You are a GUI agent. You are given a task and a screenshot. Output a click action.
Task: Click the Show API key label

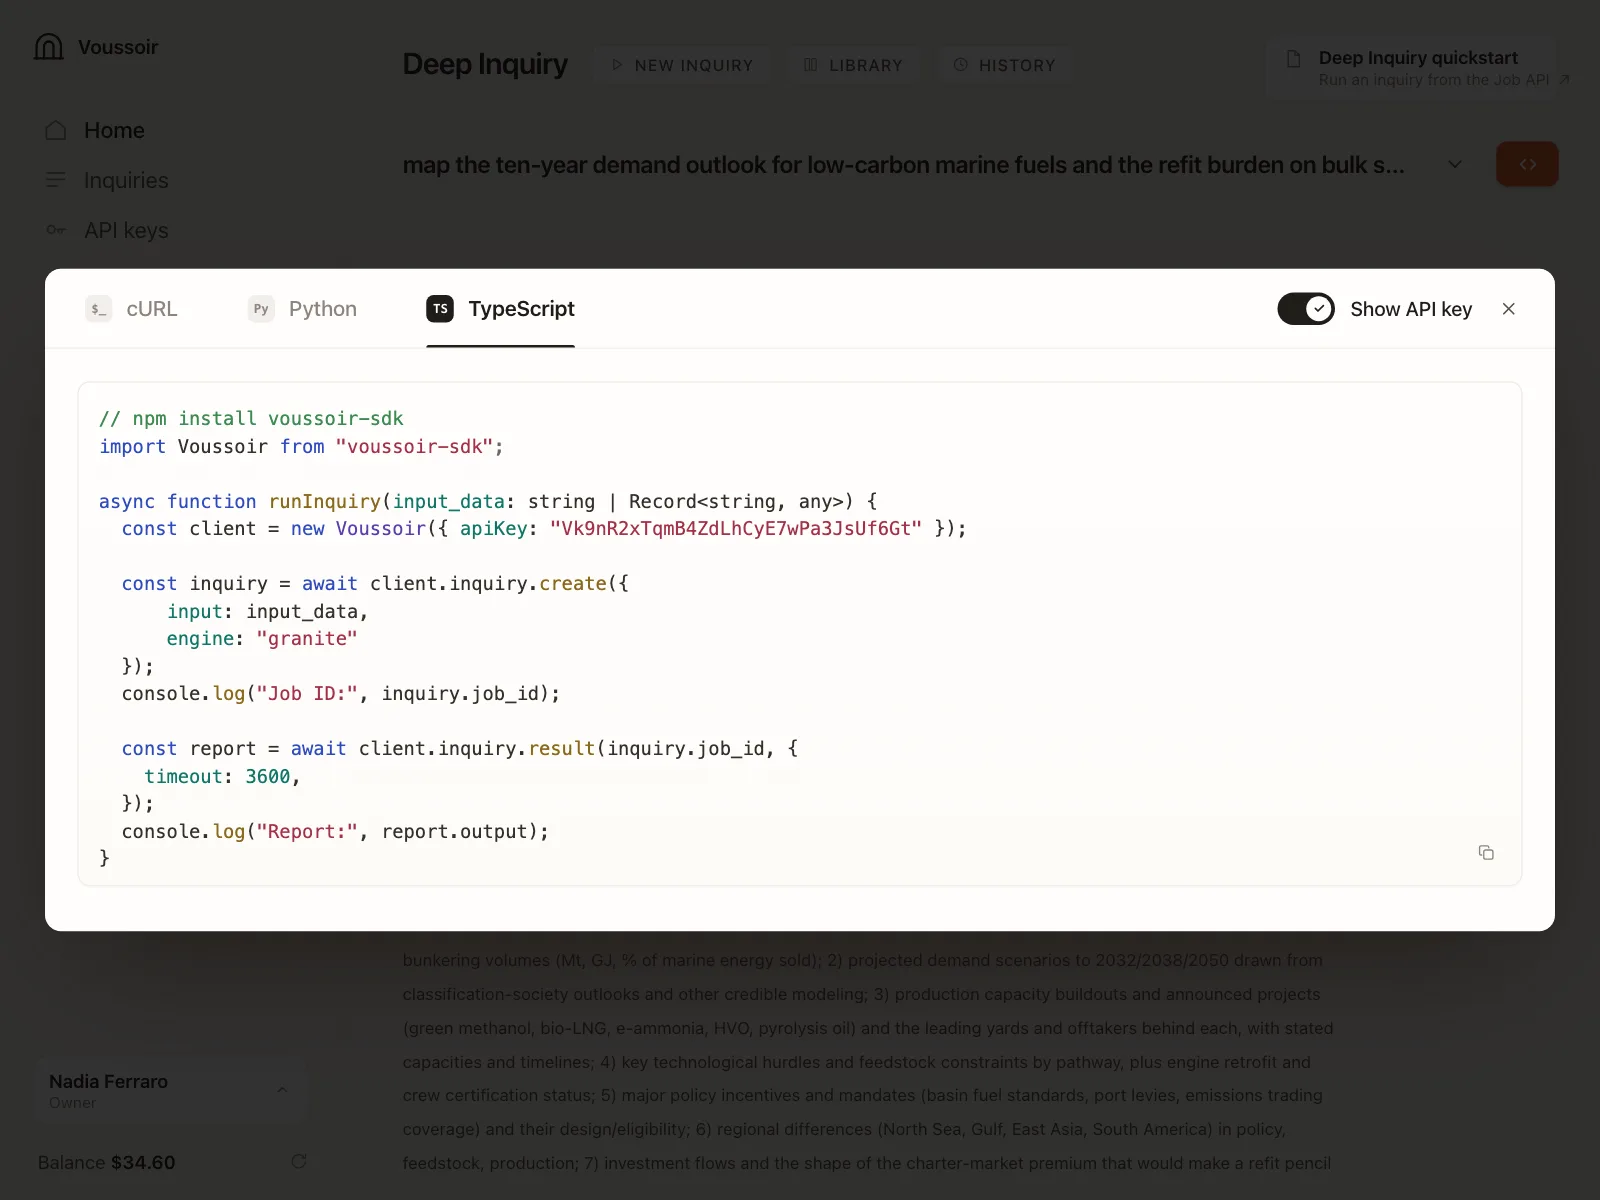coord(1411,309)
